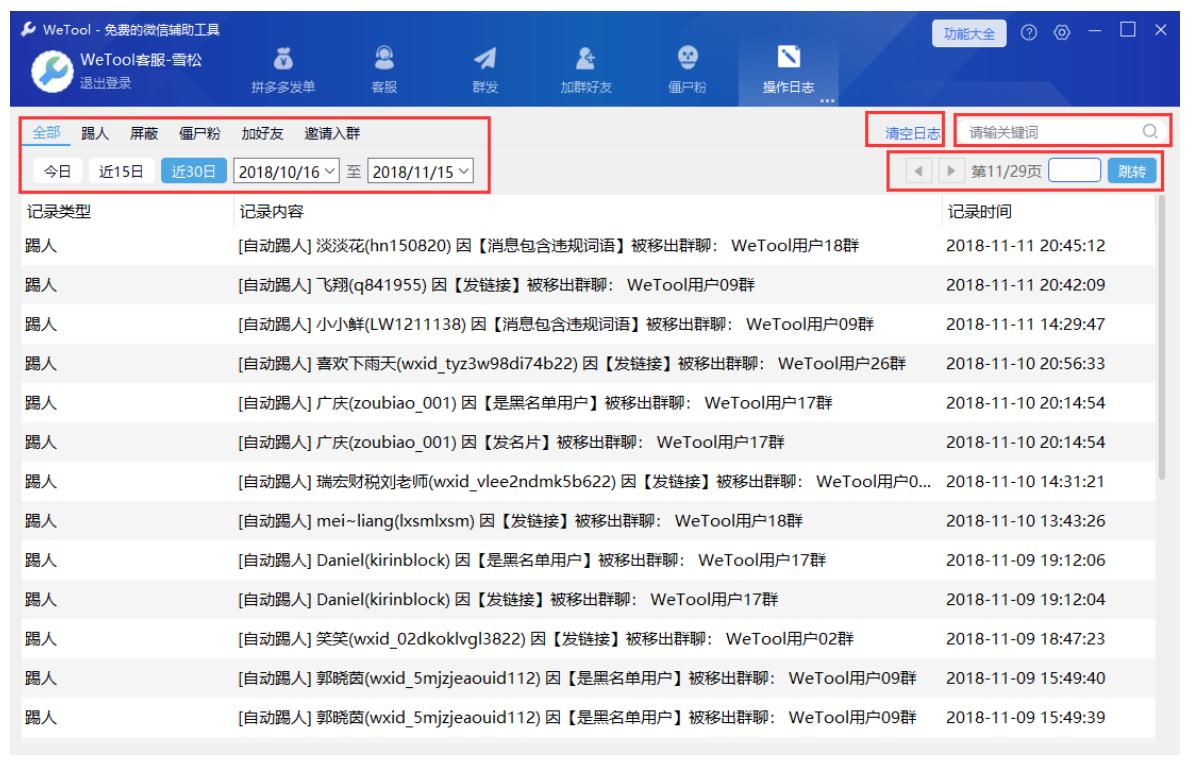Click the 功能大全 button
The image size is (1190, 769).
969,33
